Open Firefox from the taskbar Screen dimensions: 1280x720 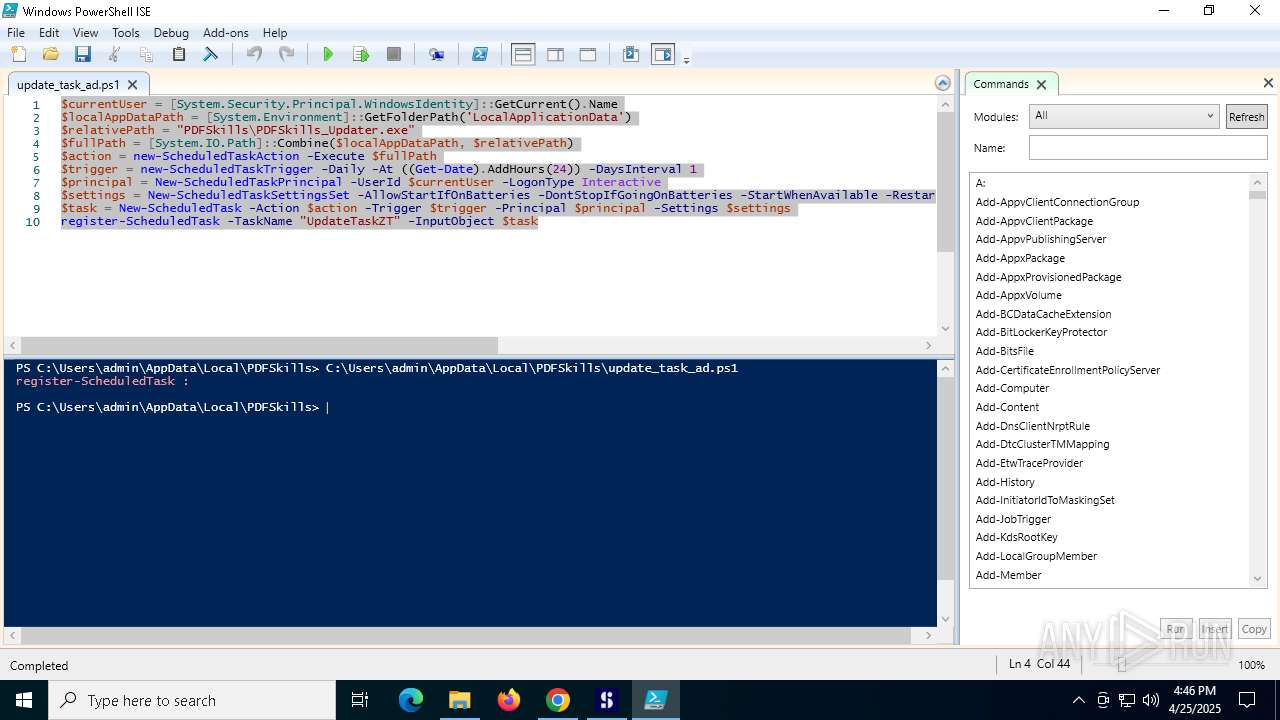pyautogui.click(x=509, y=700)
